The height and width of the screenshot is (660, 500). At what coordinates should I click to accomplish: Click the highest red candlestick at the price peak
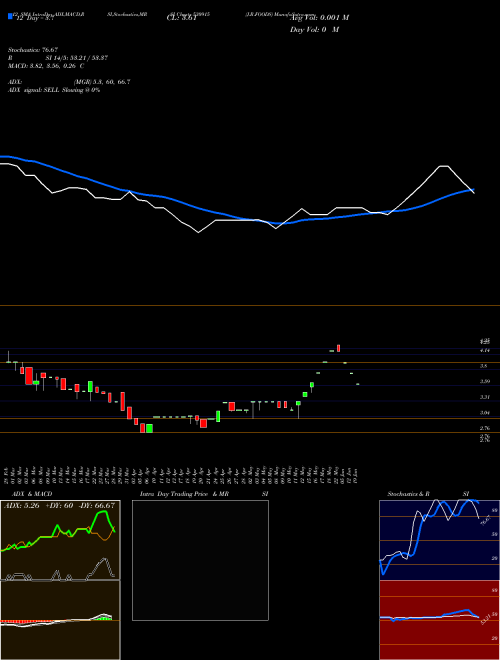pyautogui.click(x=338, y=348)
